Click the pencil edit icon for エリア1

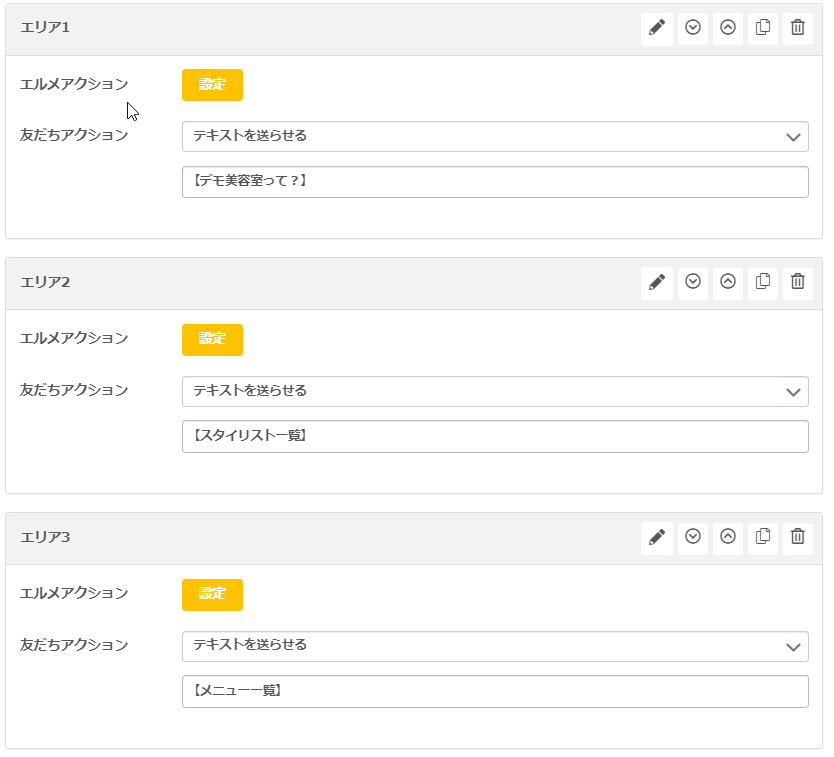coord(656,28)
